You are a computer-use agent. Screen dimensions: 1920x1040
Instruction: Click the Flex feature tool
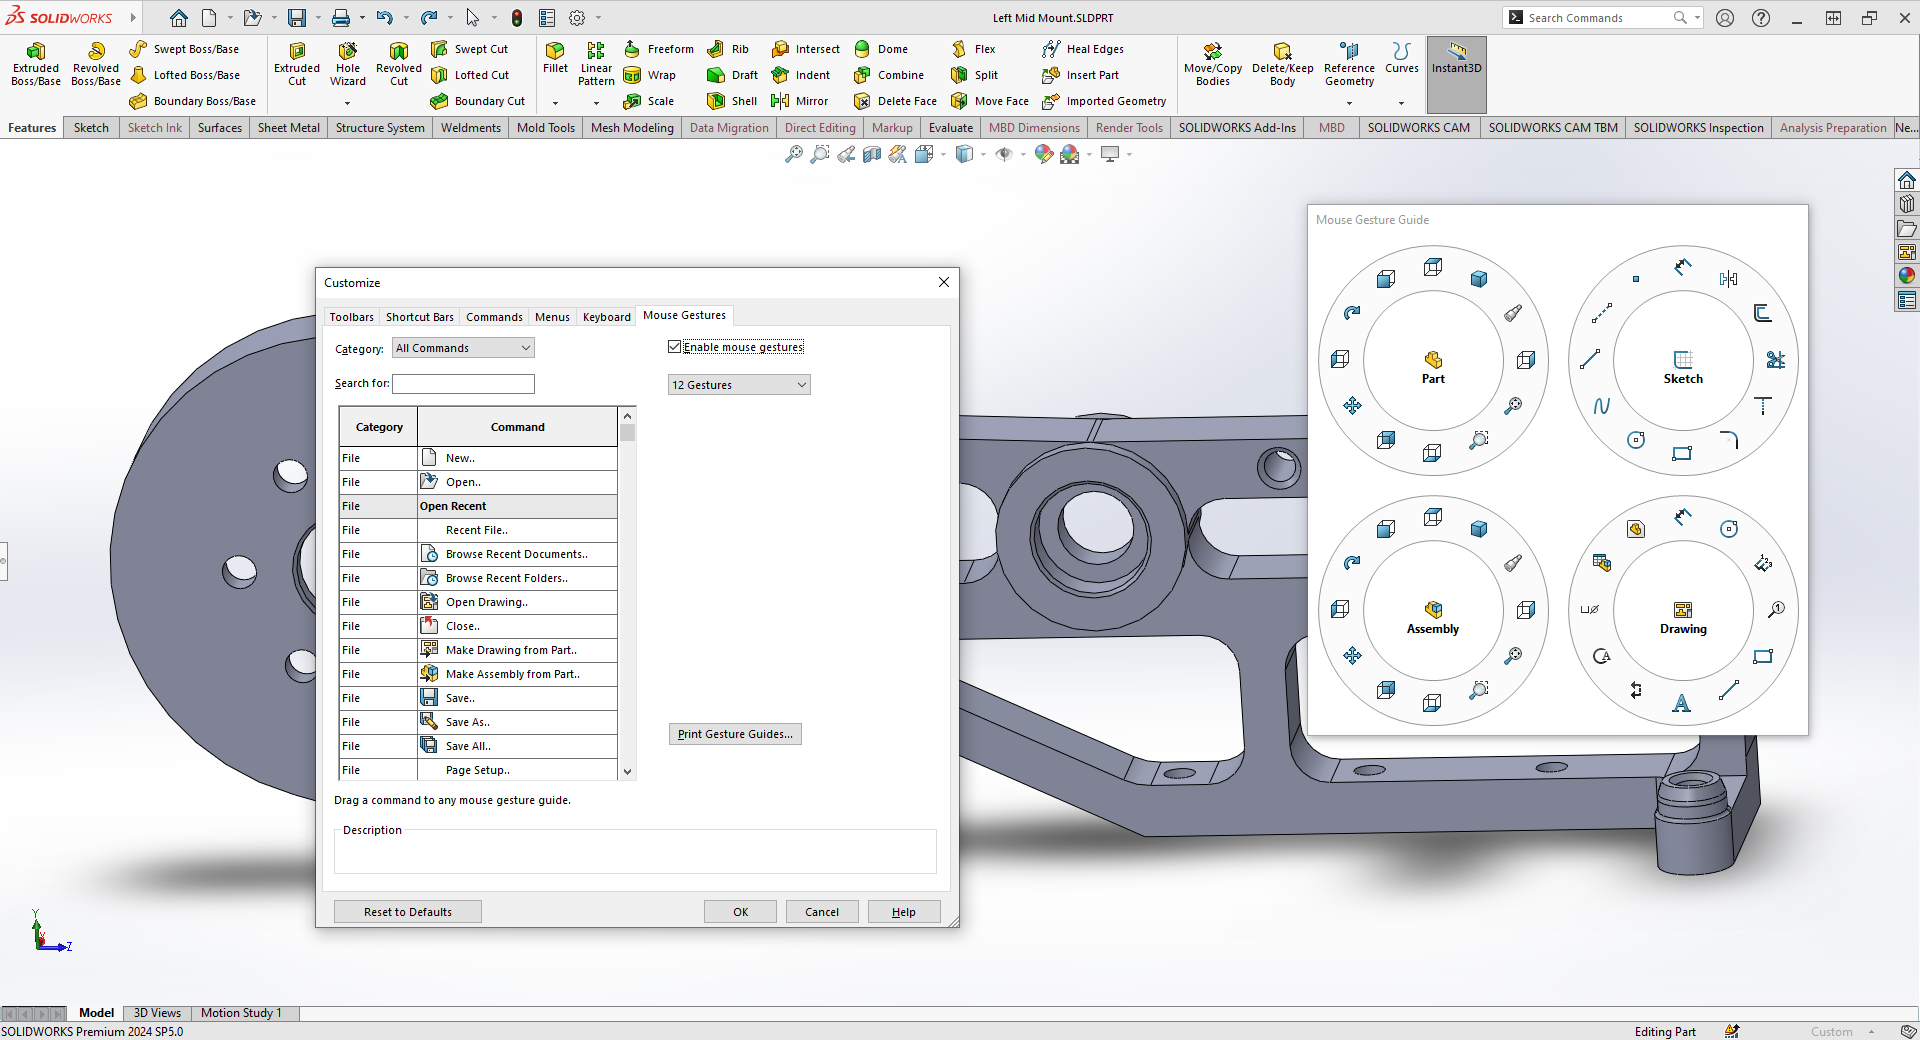[x=973, y=49]
